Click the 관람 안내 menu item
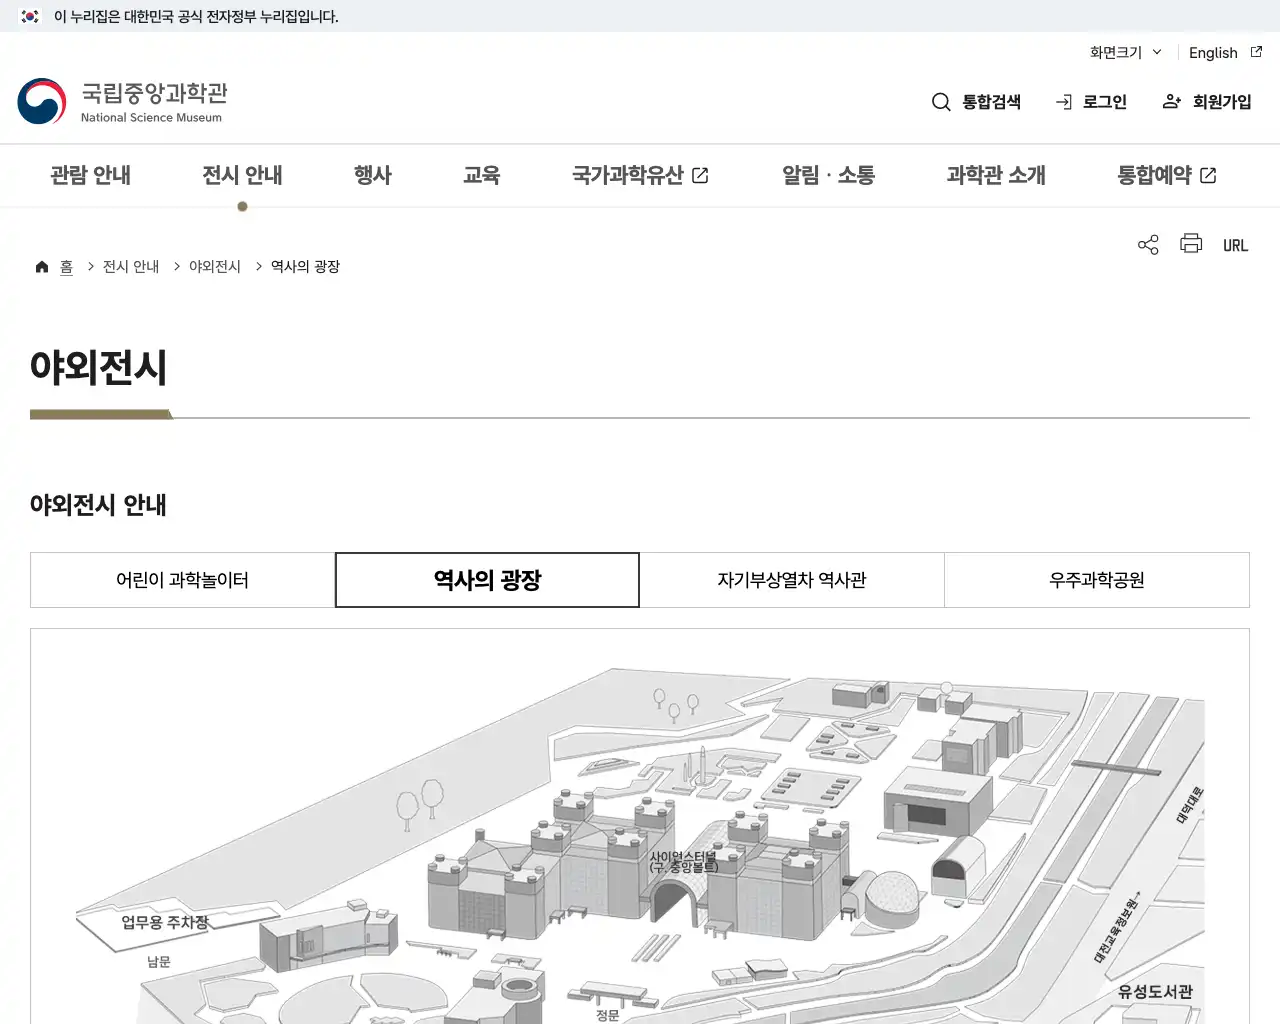Image resolution: width=1280 pixels, height=1024 pixels. 91,175
